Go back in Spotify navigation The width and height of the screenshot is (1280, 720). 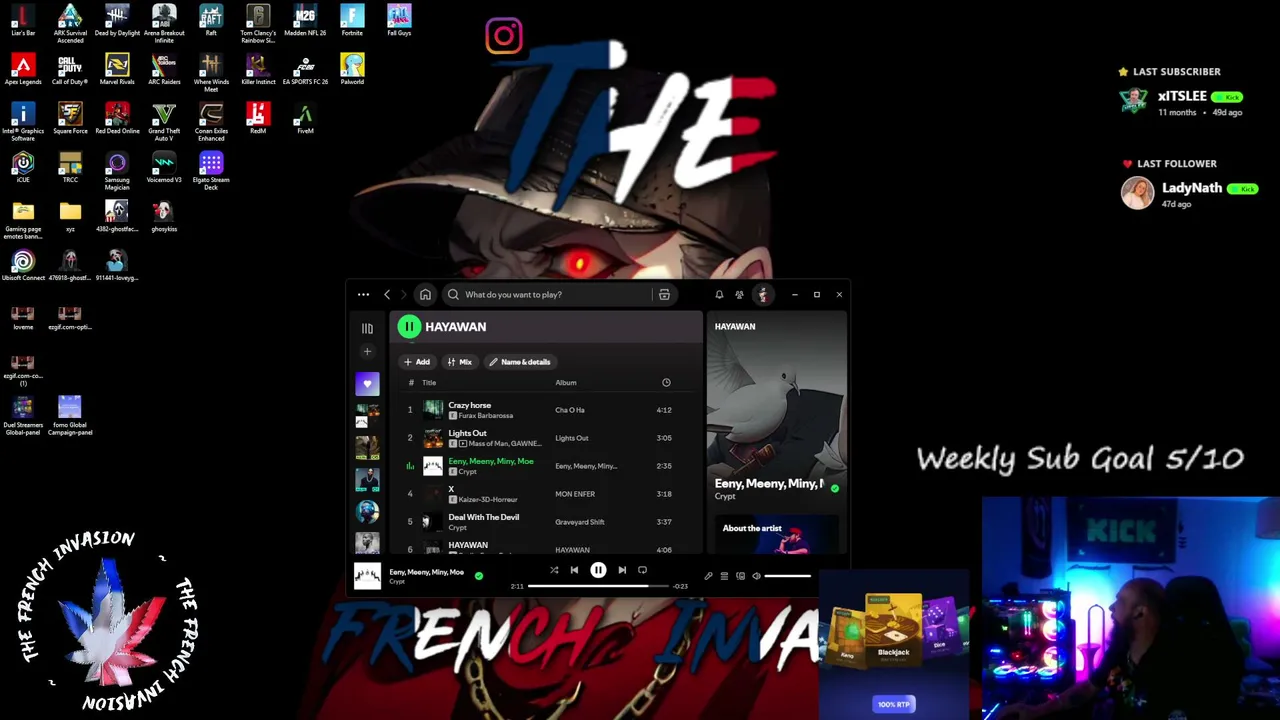pyautogui.click(x=387, y=295)
